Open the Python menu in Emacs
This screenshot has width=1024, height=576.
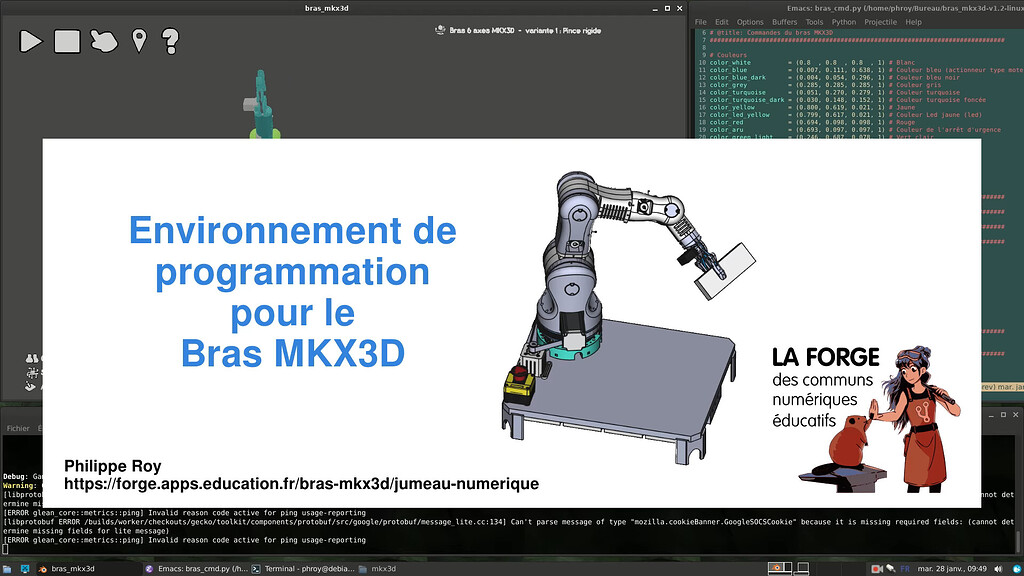point(843,21)
